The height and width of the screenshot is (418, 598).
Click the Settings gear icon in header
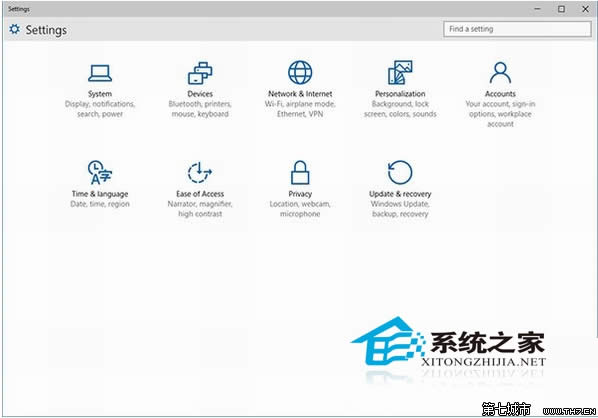[14, 29]
